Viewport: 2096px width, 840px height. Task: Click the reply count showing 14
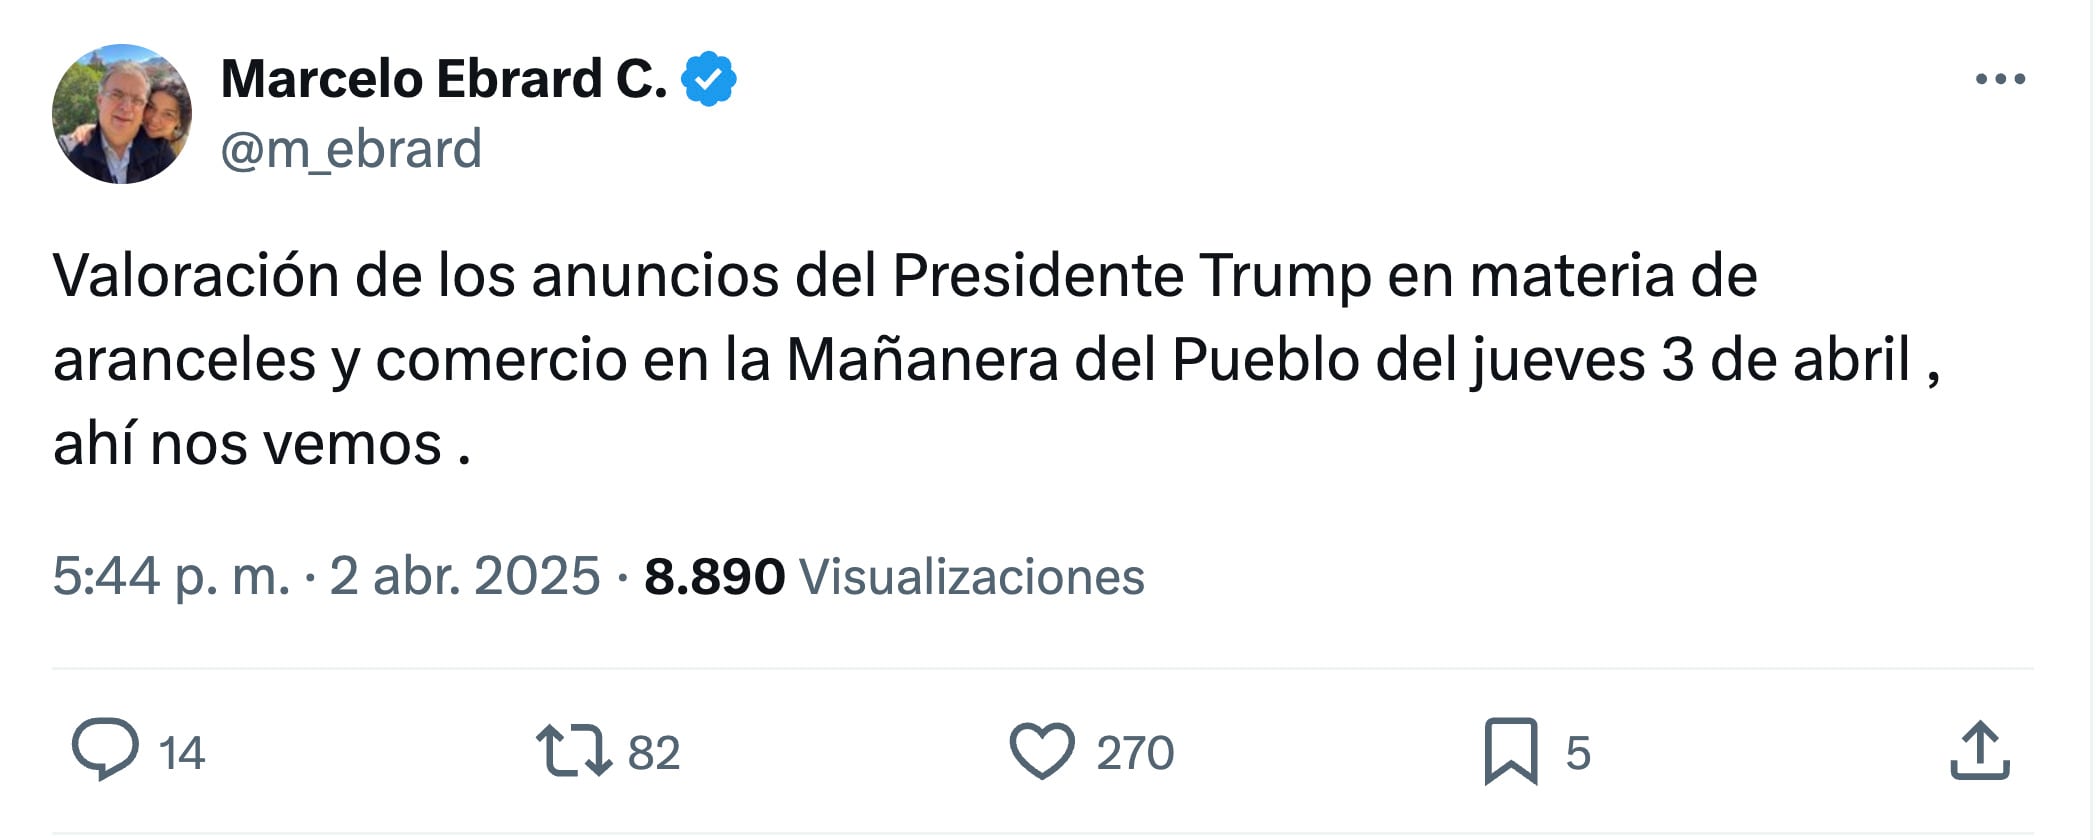(x=183, y=752)
